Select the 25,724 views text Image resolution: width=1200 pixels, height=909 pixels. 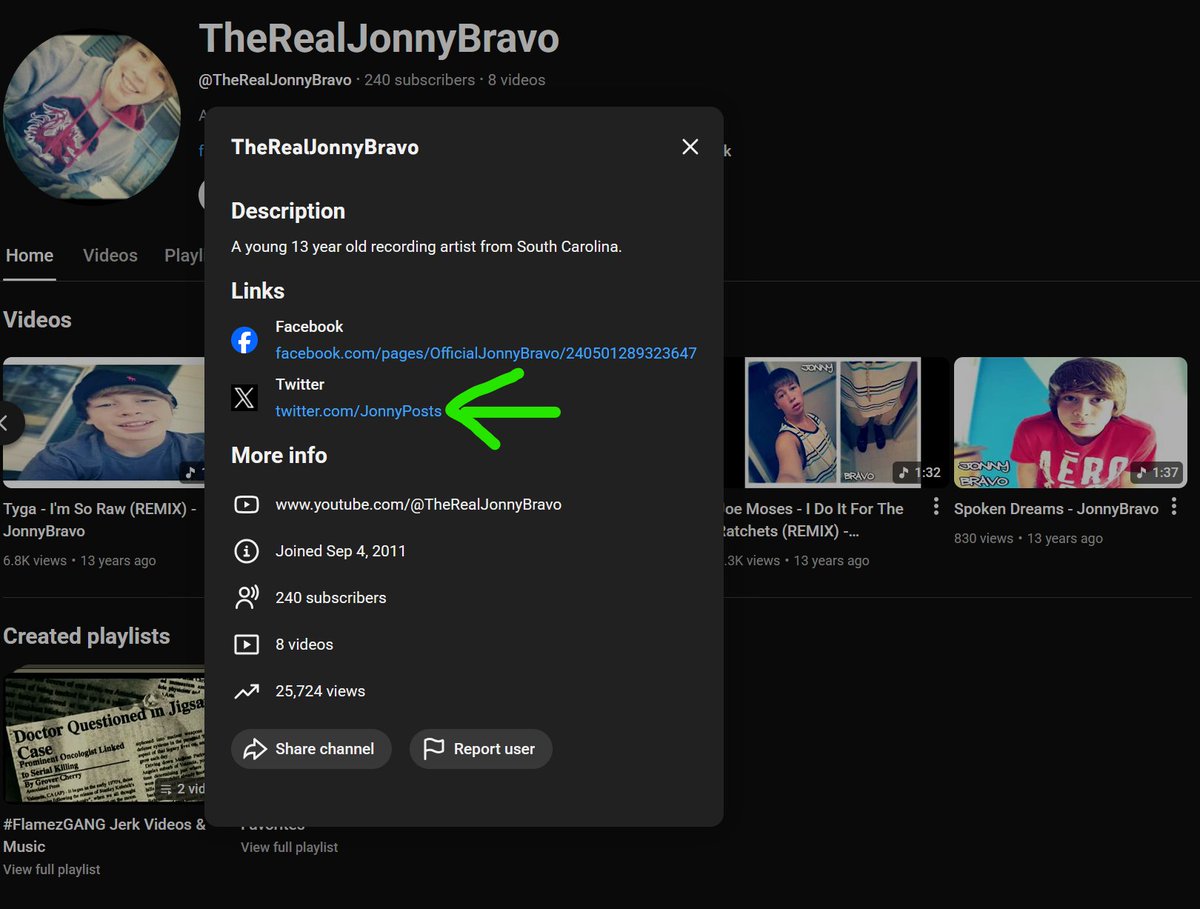click(x=320, y=691)
